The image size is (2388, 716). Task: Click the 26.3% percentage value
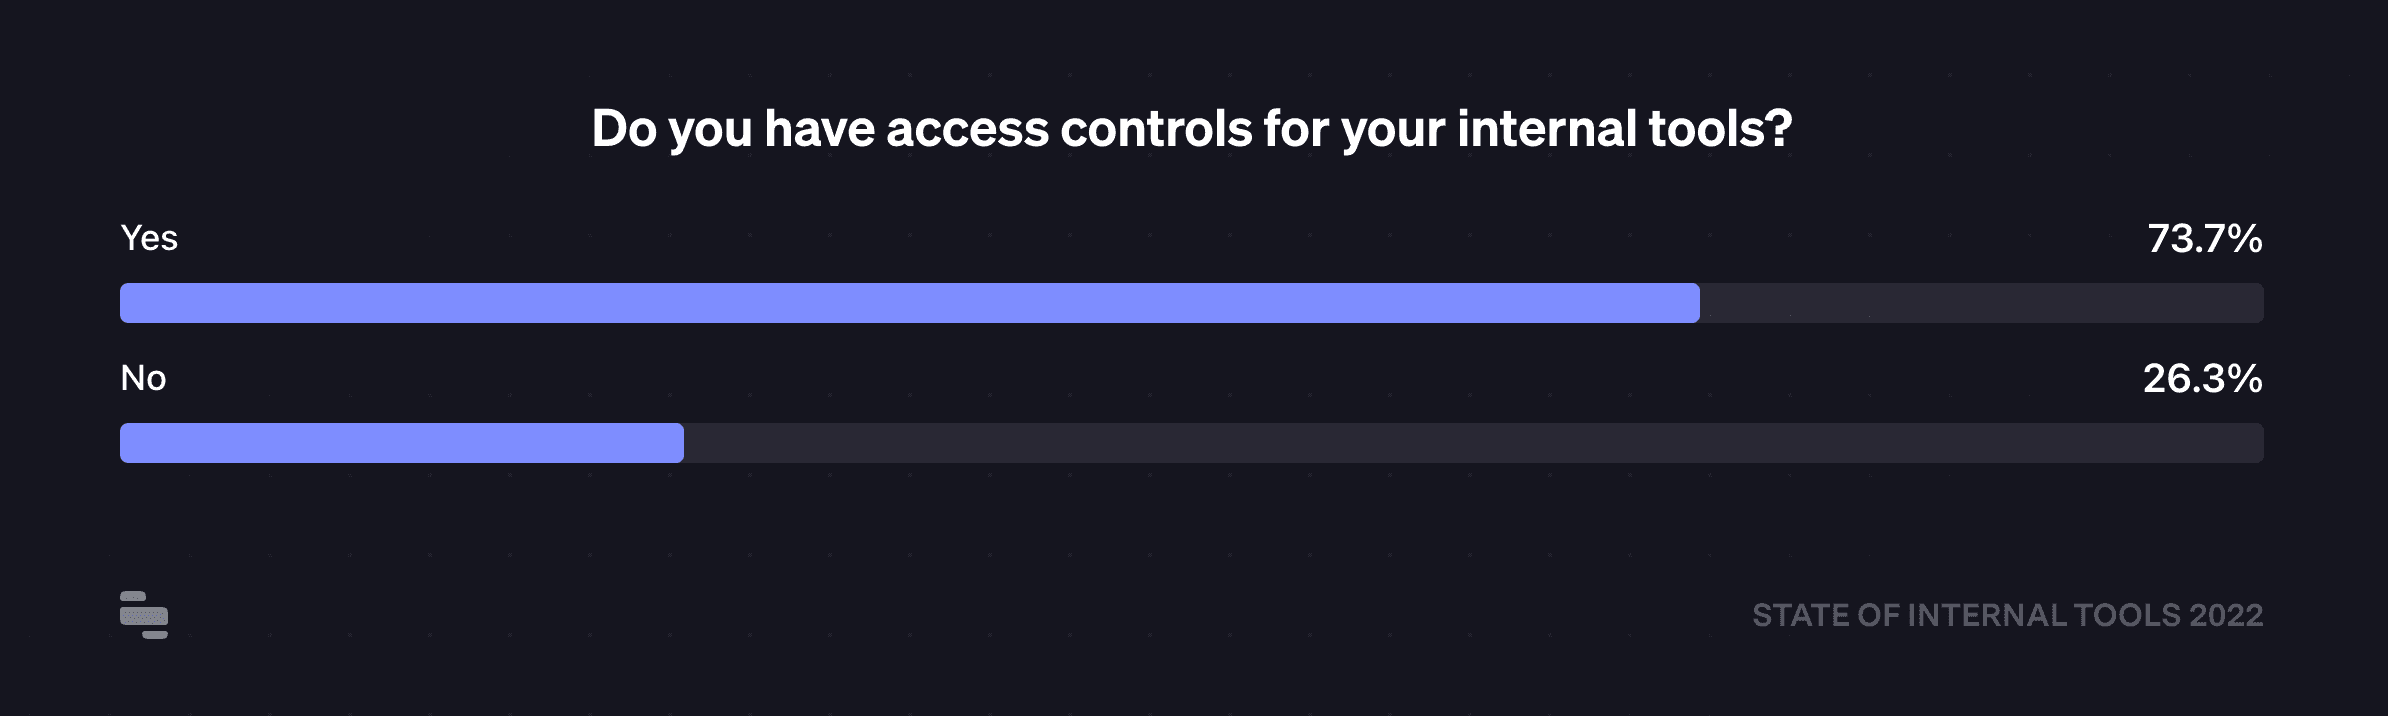point(2202,378)
